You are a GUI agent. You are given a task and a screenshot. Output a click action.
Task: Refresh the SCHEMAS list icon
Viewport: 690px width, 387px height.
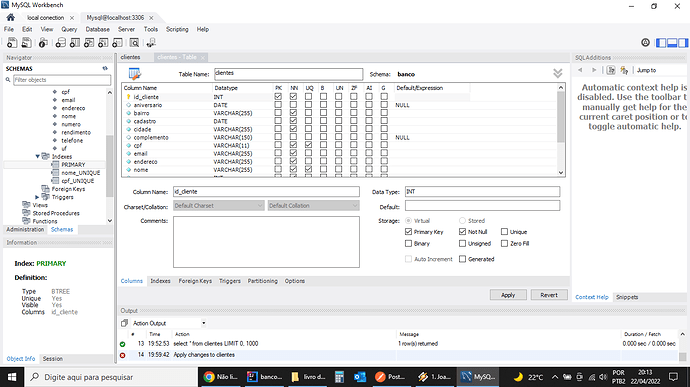[105, 68]
